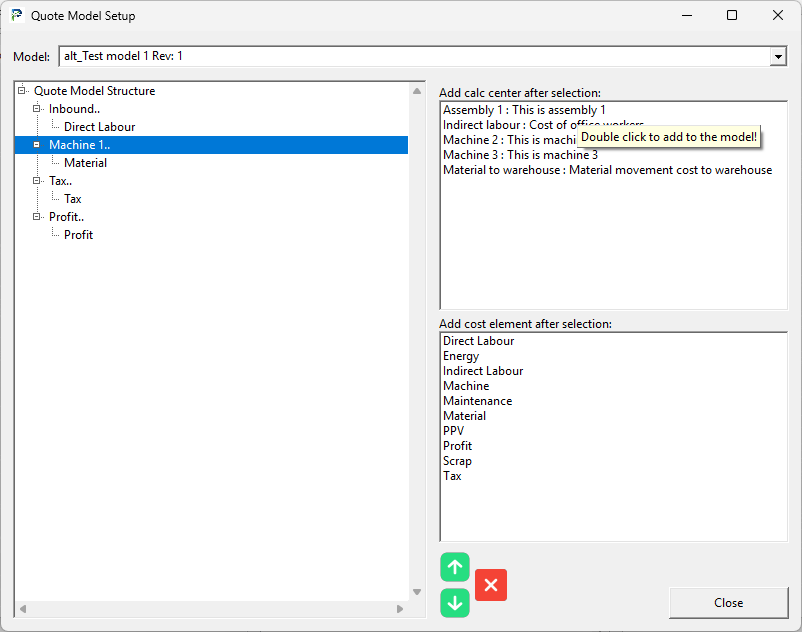Select Material to warehouse calc center
This screenshot has width=802, height=632.
607,170
